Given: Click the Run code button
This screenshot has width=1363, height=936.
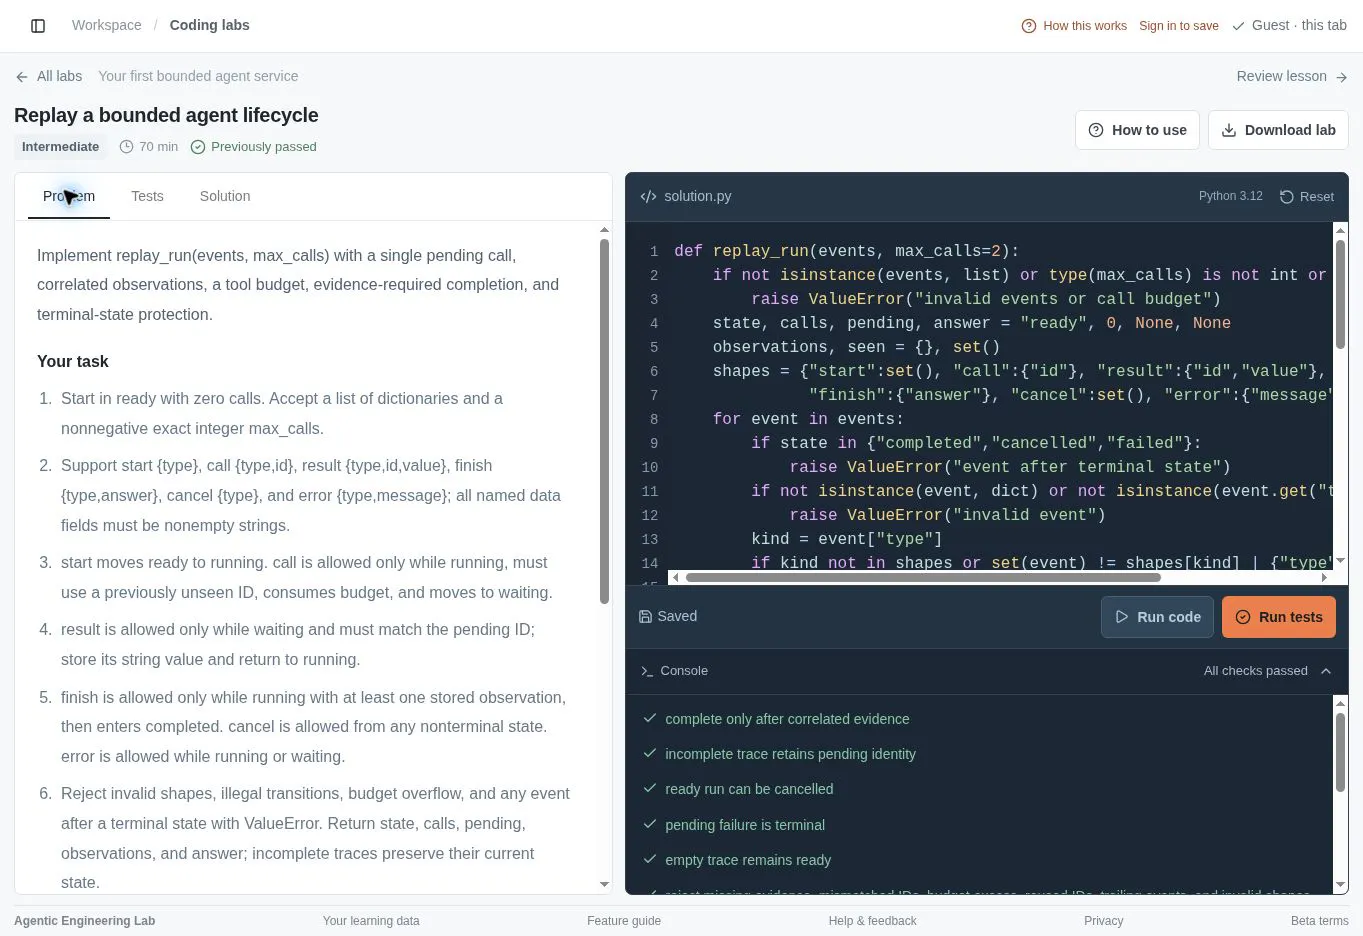Looking at the screenshot, I should (x=1158, y=617).
